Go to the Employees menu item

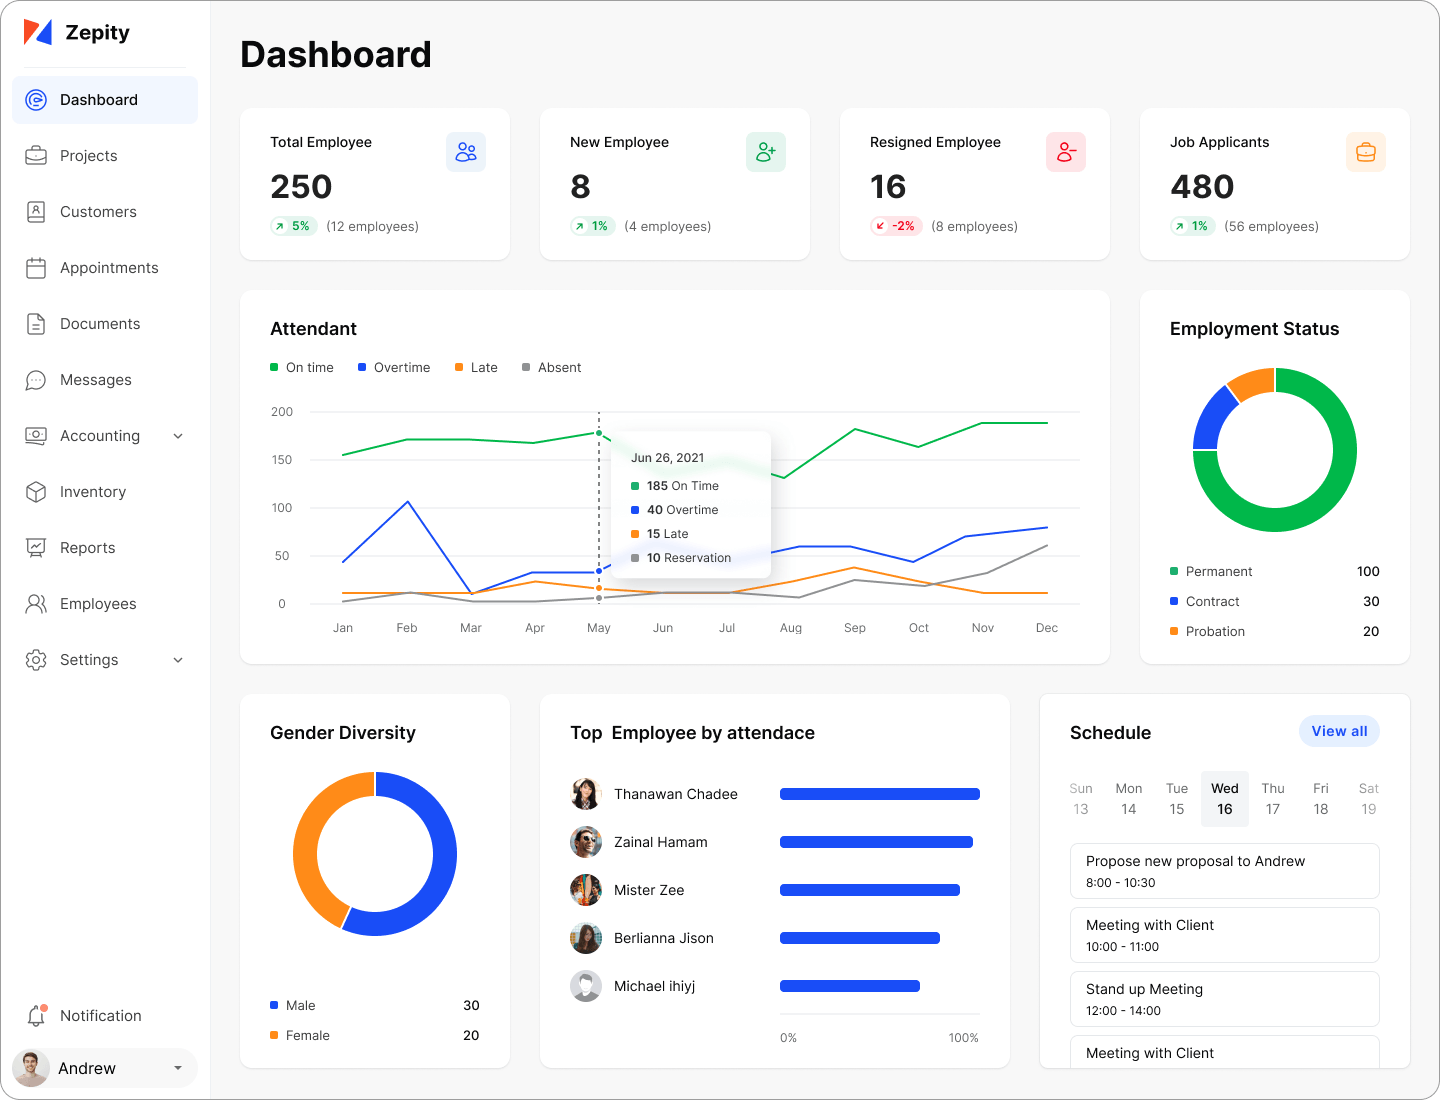click(x=98, y=604)
